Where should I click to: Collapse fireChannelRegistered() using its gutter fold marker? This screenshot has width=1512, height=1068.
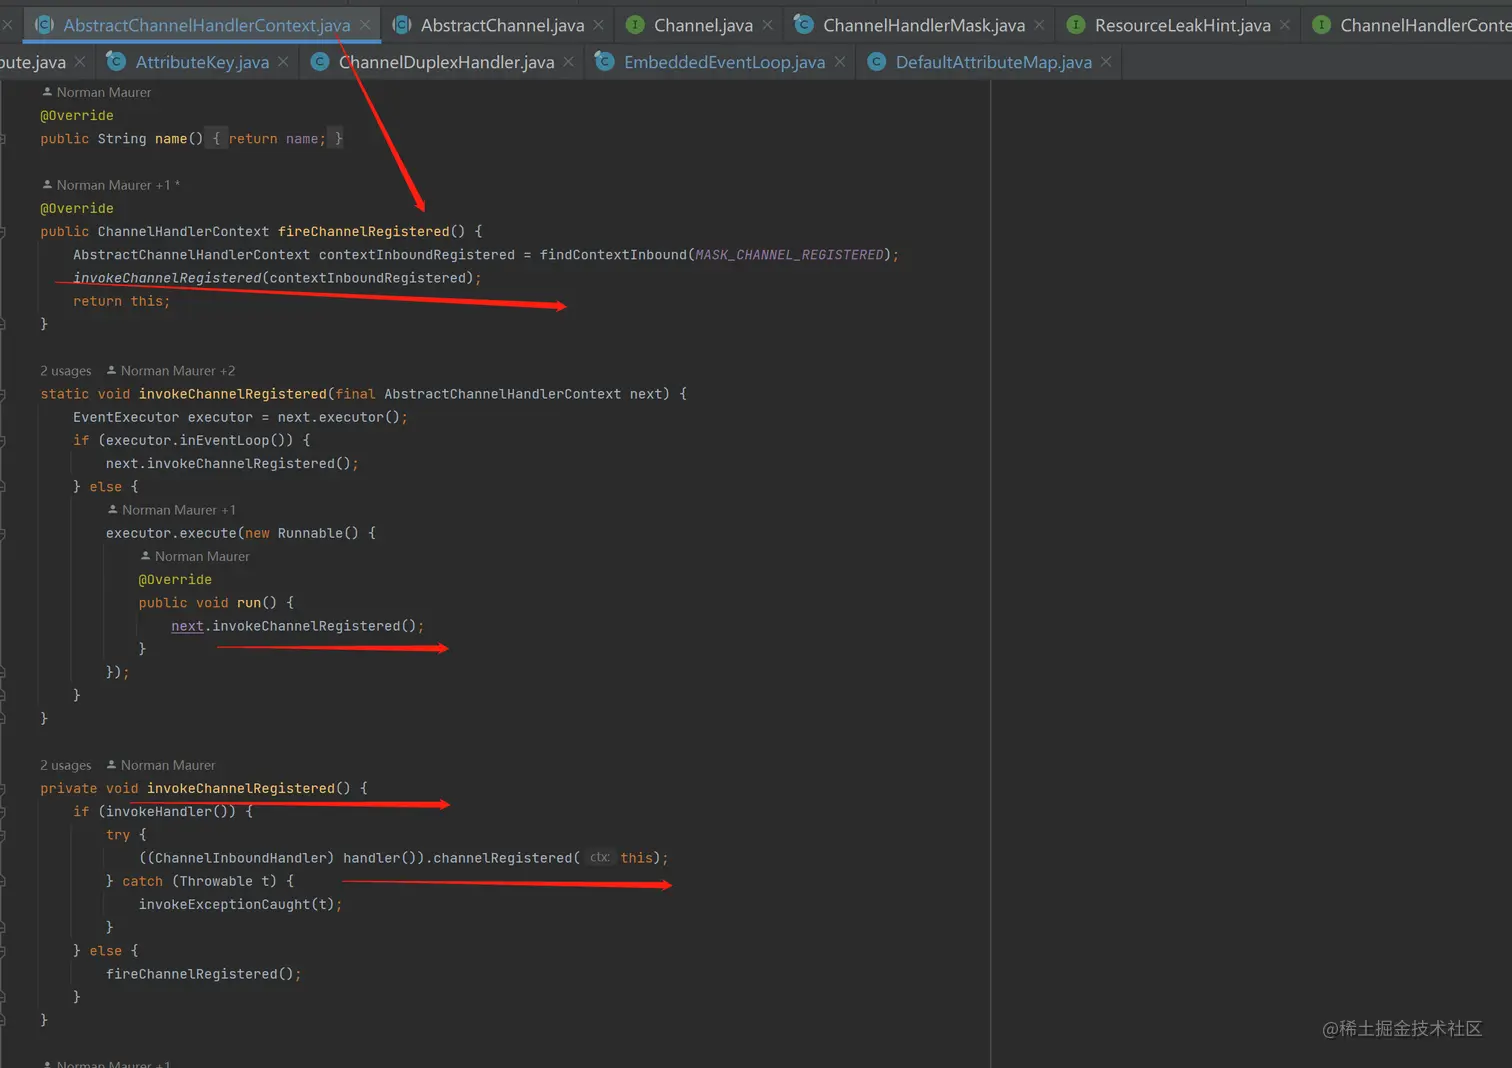(x=3, y=232)
